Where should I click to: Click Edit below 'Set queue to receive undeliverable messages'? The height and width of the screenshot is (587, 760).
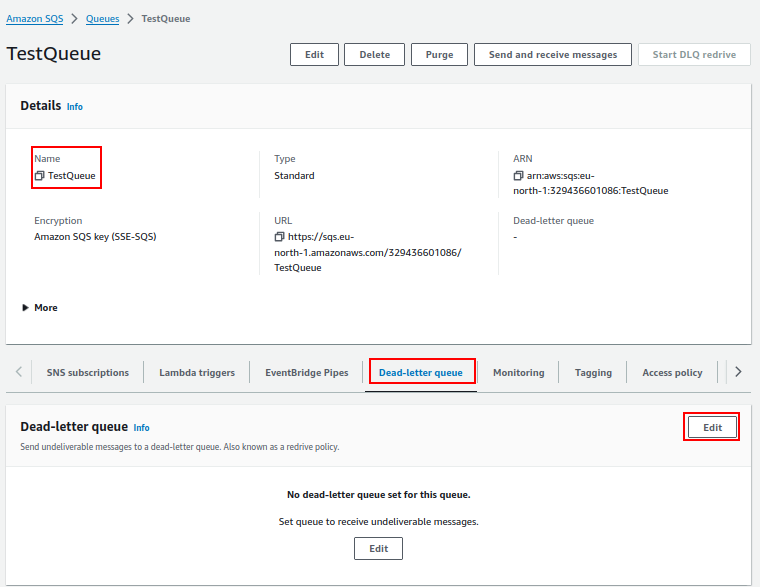[x=378, y=548]
